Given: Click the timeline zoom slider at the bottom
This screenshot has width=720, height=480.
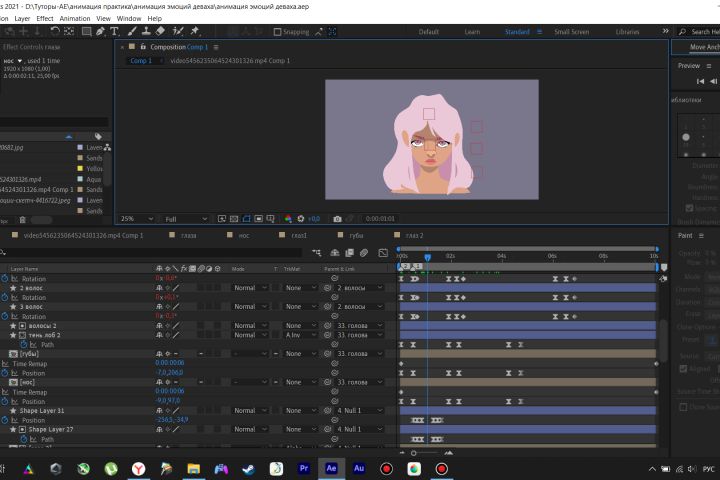Looking at the screenshot, I should point(414,453).
